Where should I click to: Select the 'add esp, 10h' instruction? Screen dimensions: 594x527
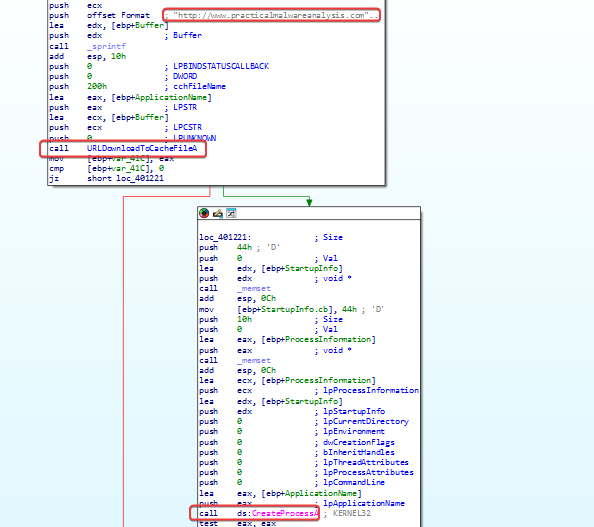(88, 56)
